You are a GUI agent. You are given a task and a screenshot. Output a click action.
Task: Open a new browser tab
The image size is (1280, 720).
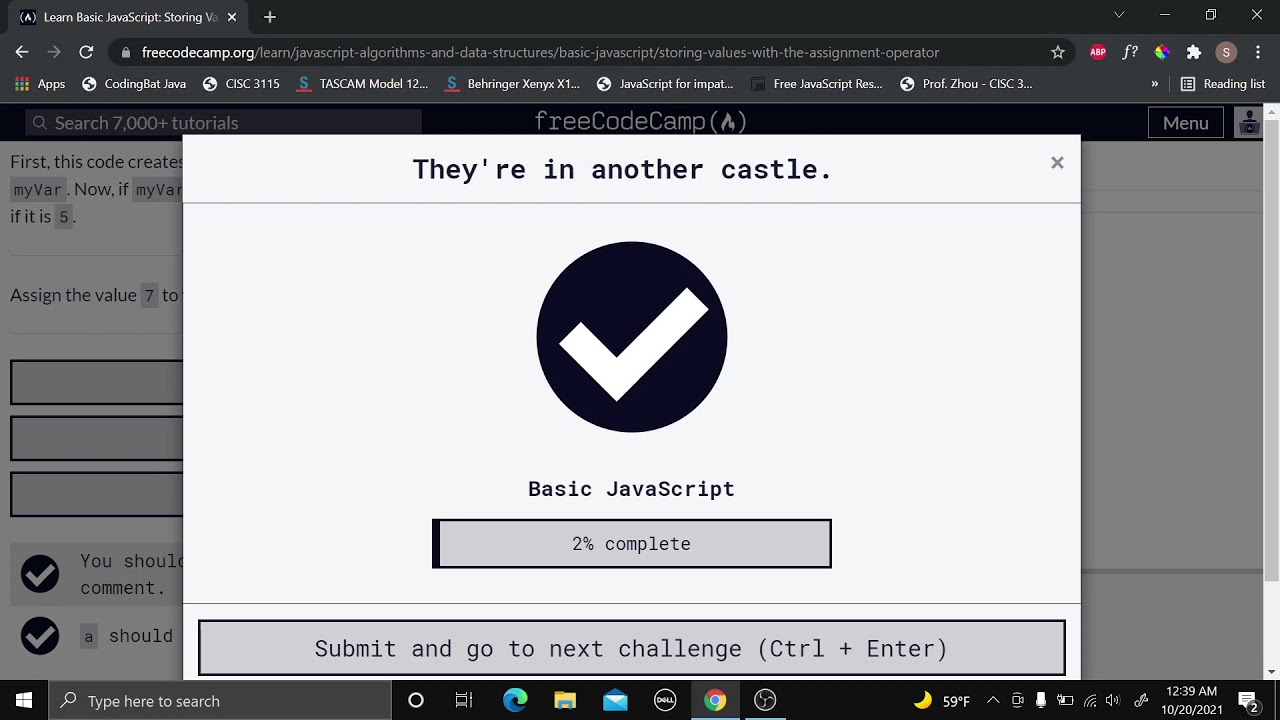coord(270,17)
